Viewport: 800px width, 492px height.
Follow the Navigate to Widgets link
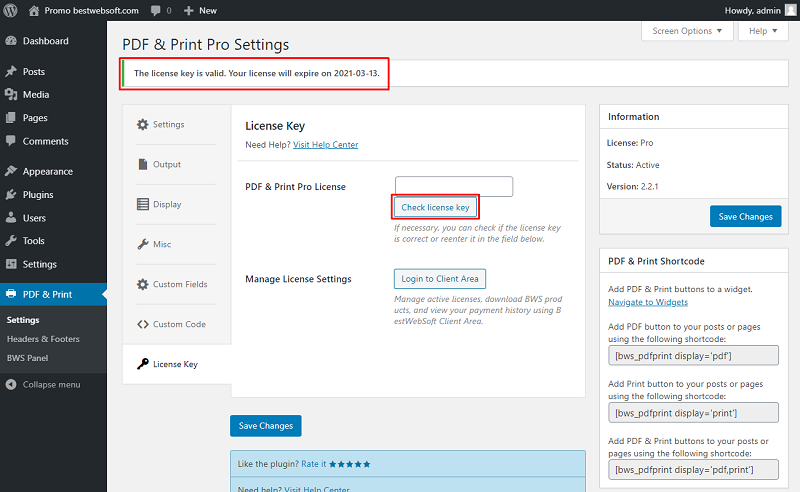tap(648, 302)
